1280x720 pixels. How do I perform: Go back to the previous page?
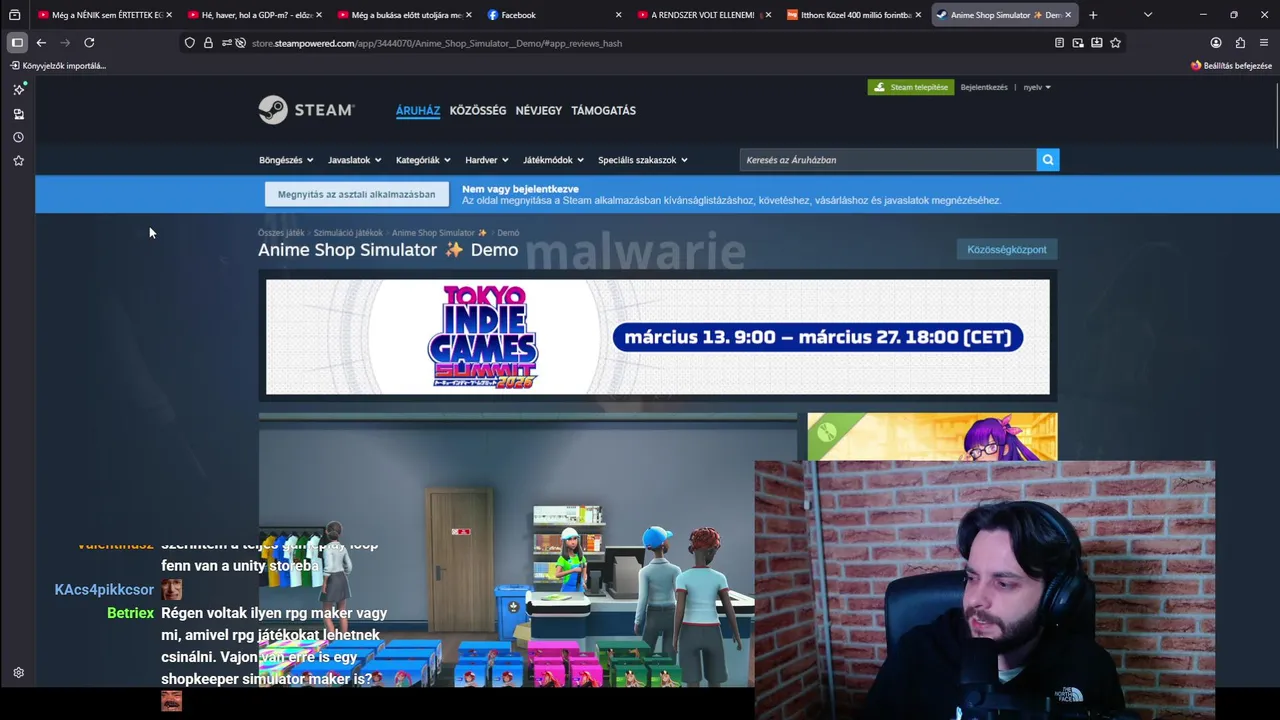point(41,43)
